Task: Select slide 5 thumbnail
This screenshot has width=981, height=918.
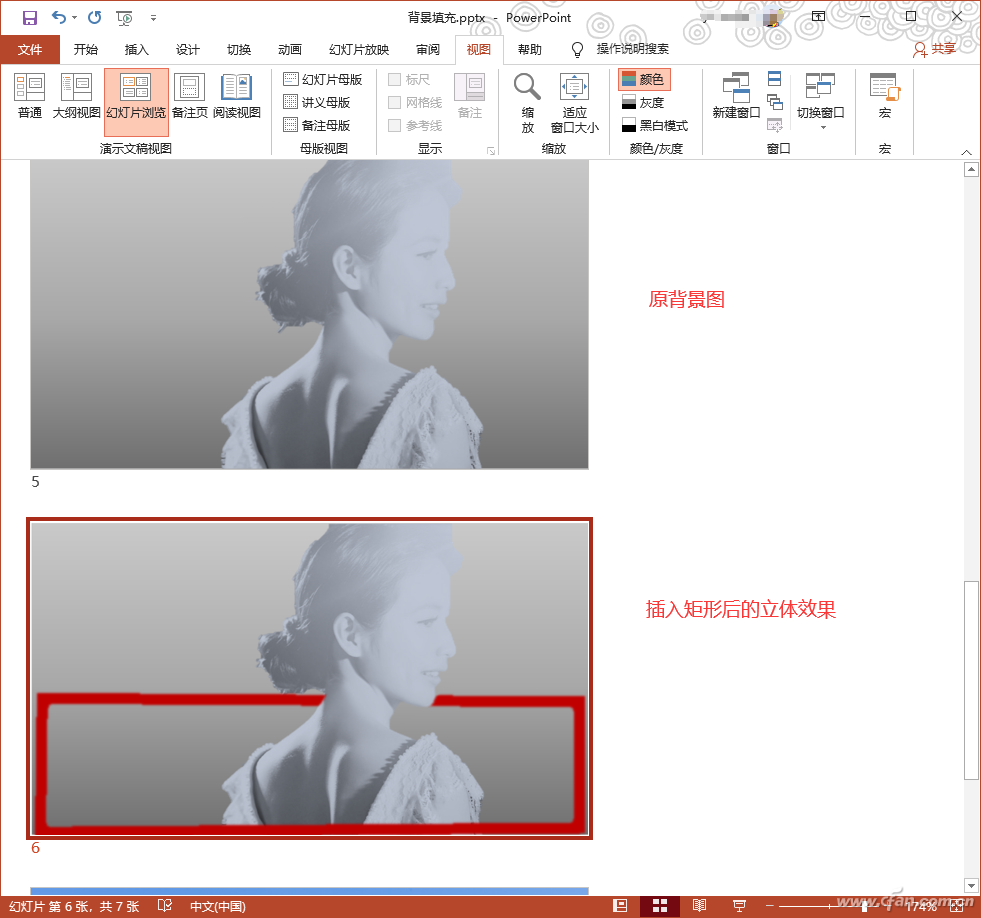Action: point(310,314)
